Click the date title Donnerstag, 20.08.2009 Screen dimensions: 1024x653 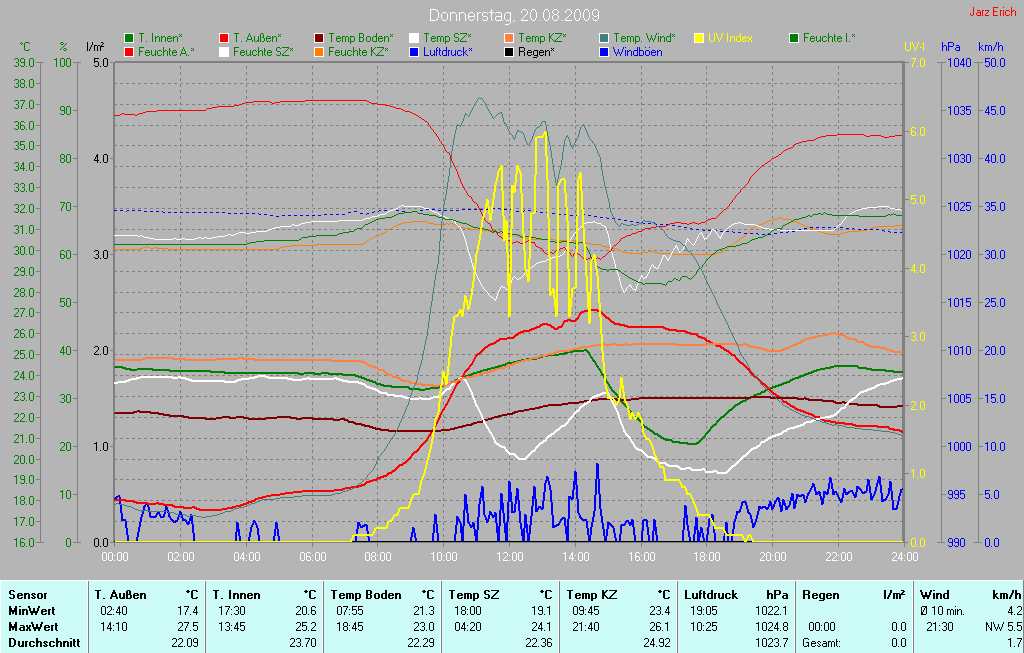514,15
